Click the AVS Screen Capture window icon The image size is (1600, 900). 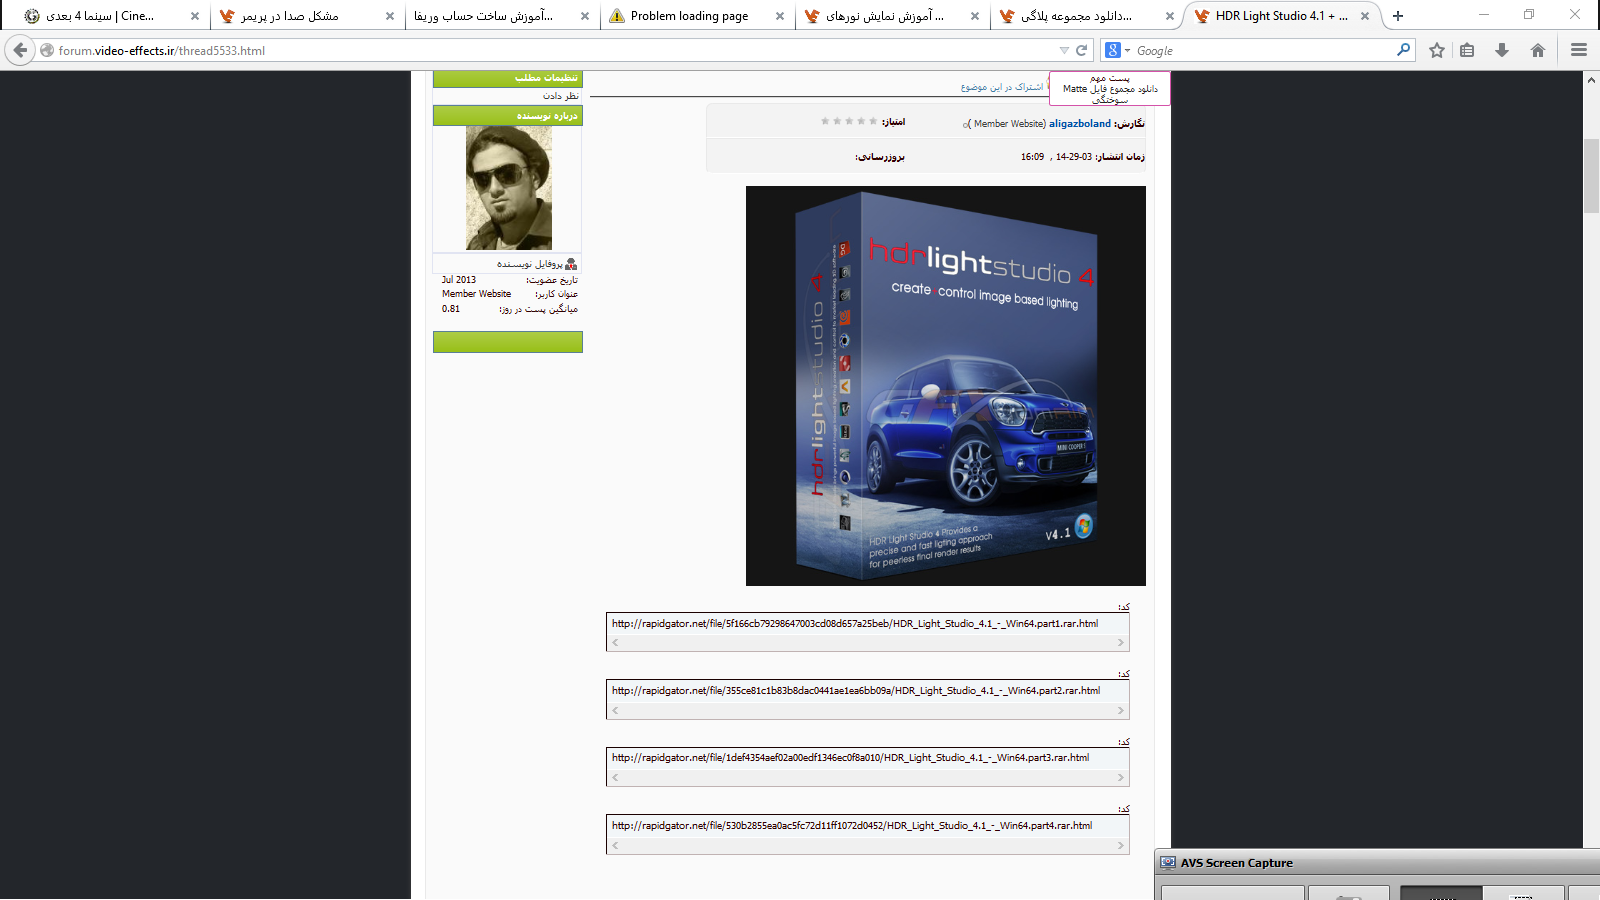coord(1168,863)
